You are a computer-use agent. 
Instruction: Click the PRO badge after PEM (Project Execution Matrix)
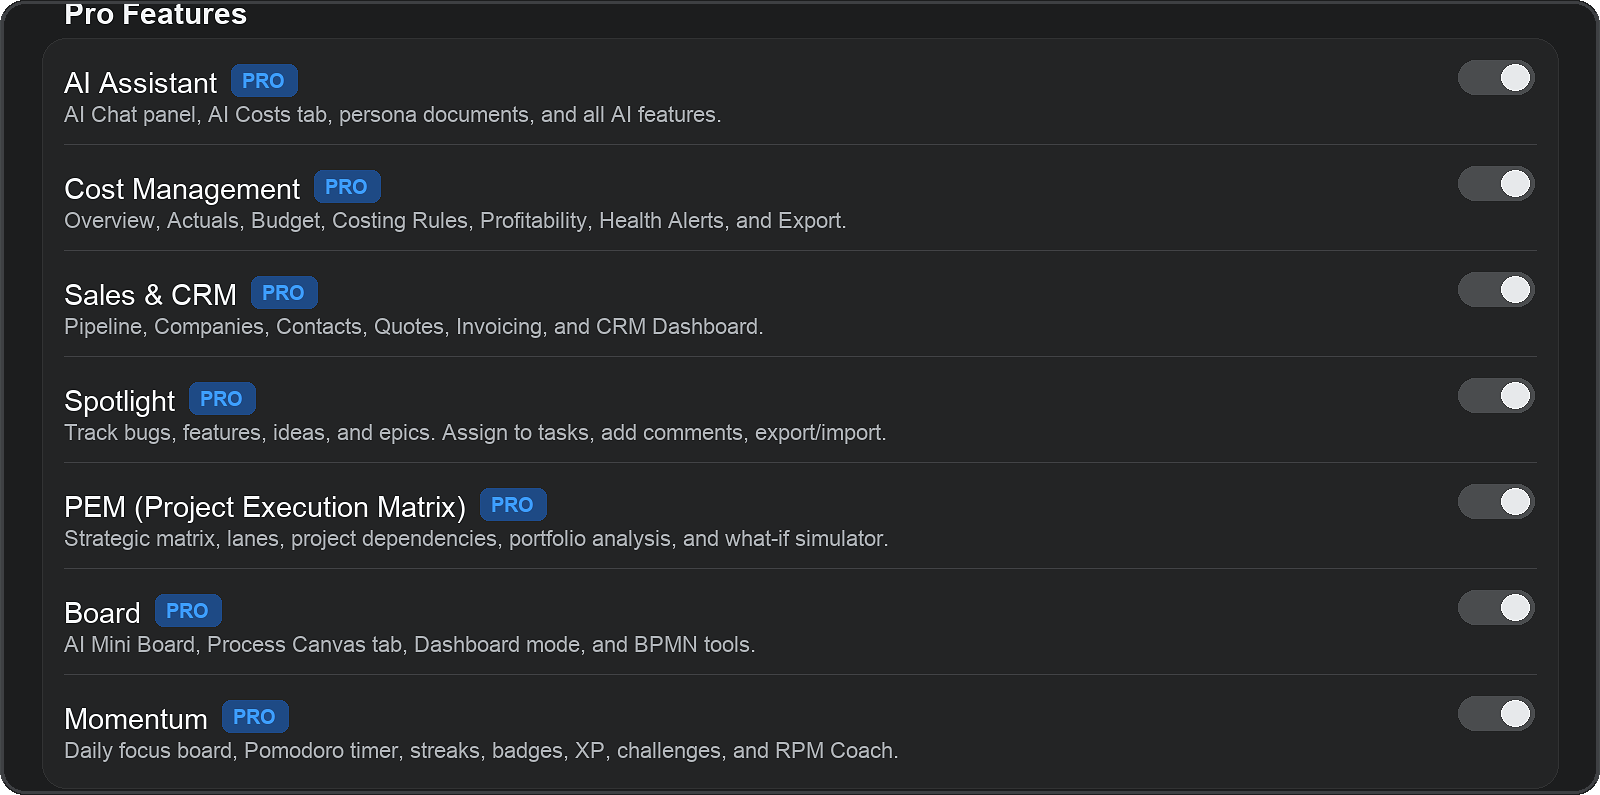click(513, 505)
